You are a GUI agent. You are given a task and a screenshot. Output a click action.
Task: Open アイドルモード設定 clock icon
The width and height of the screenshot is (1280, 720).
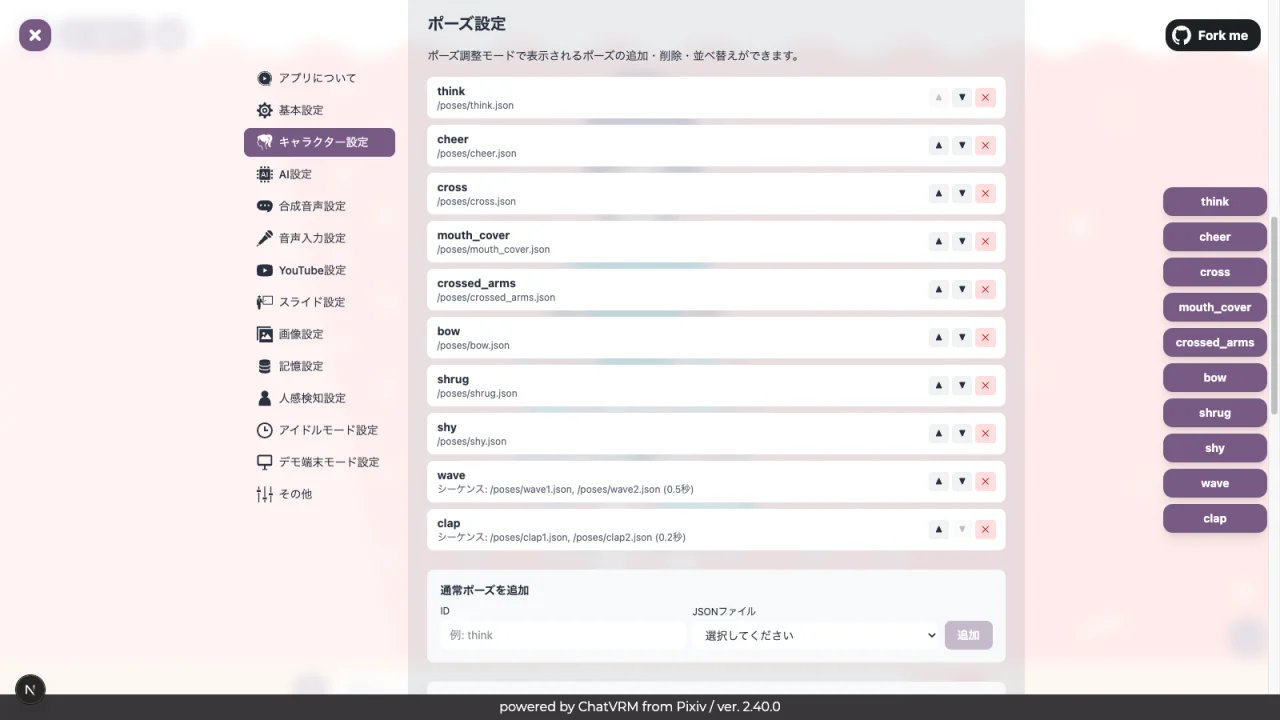[x=264, y=430]
